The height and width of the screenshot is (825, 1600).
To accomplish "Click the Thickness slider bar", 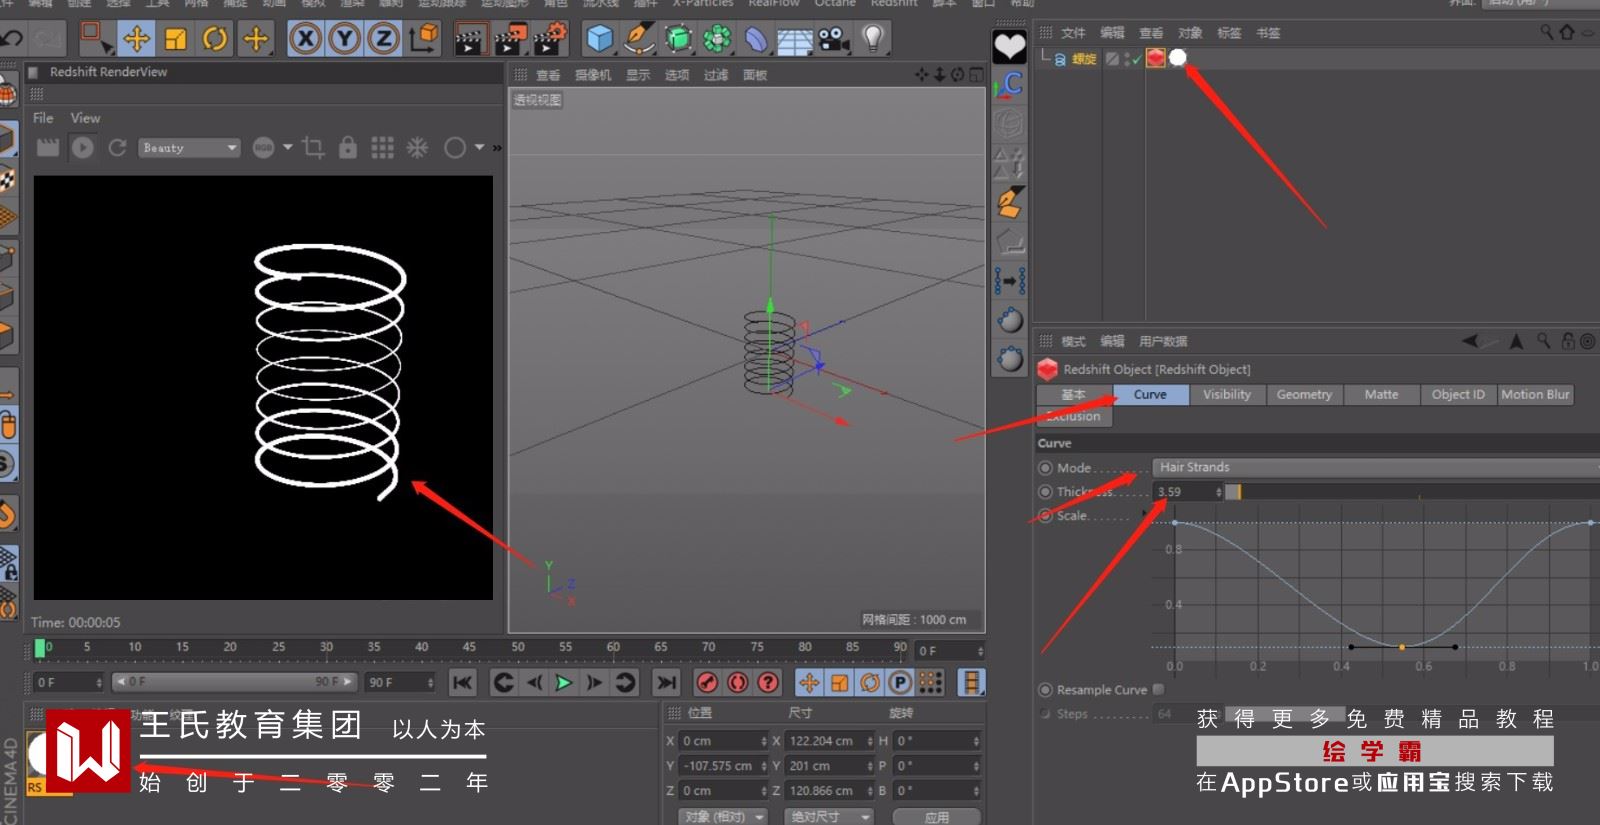I will [x=1413, y=492].
